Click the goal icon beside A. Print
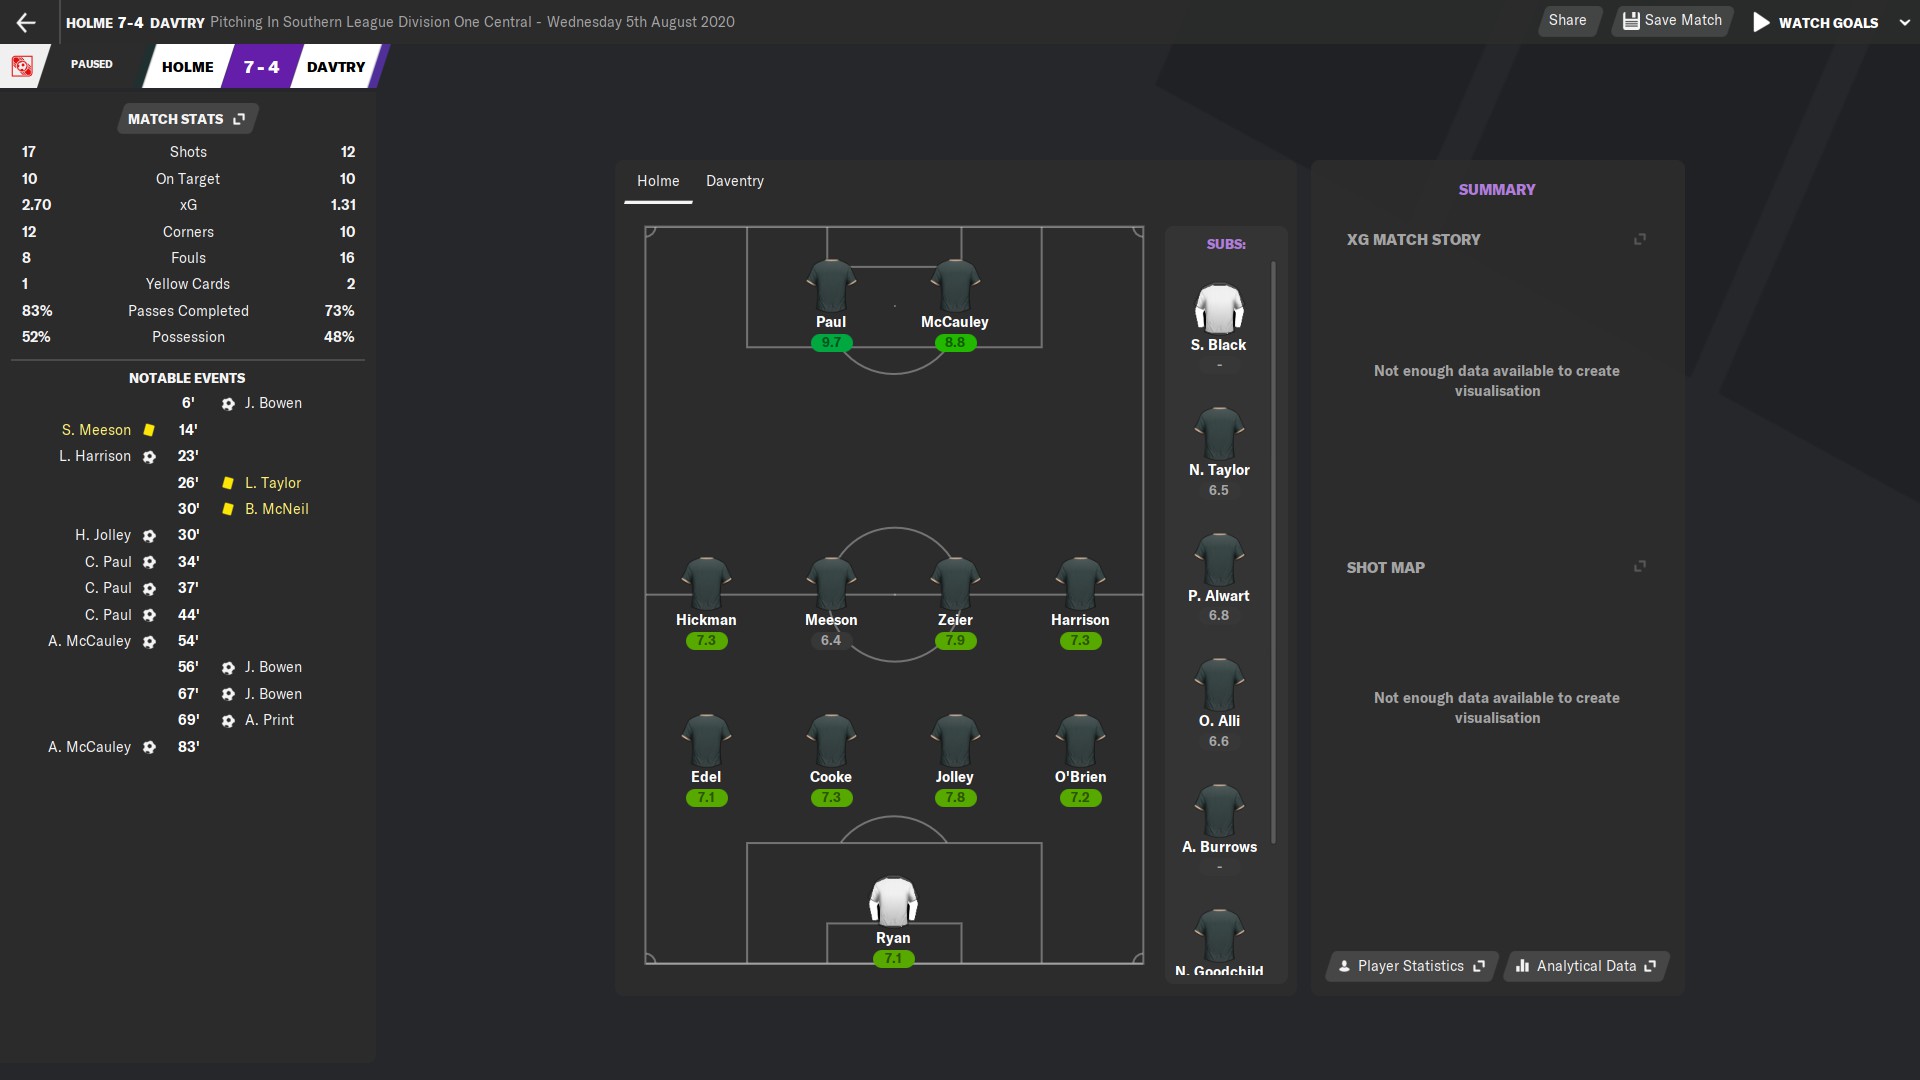The image size is (1920, 1080). coord(228,721)
